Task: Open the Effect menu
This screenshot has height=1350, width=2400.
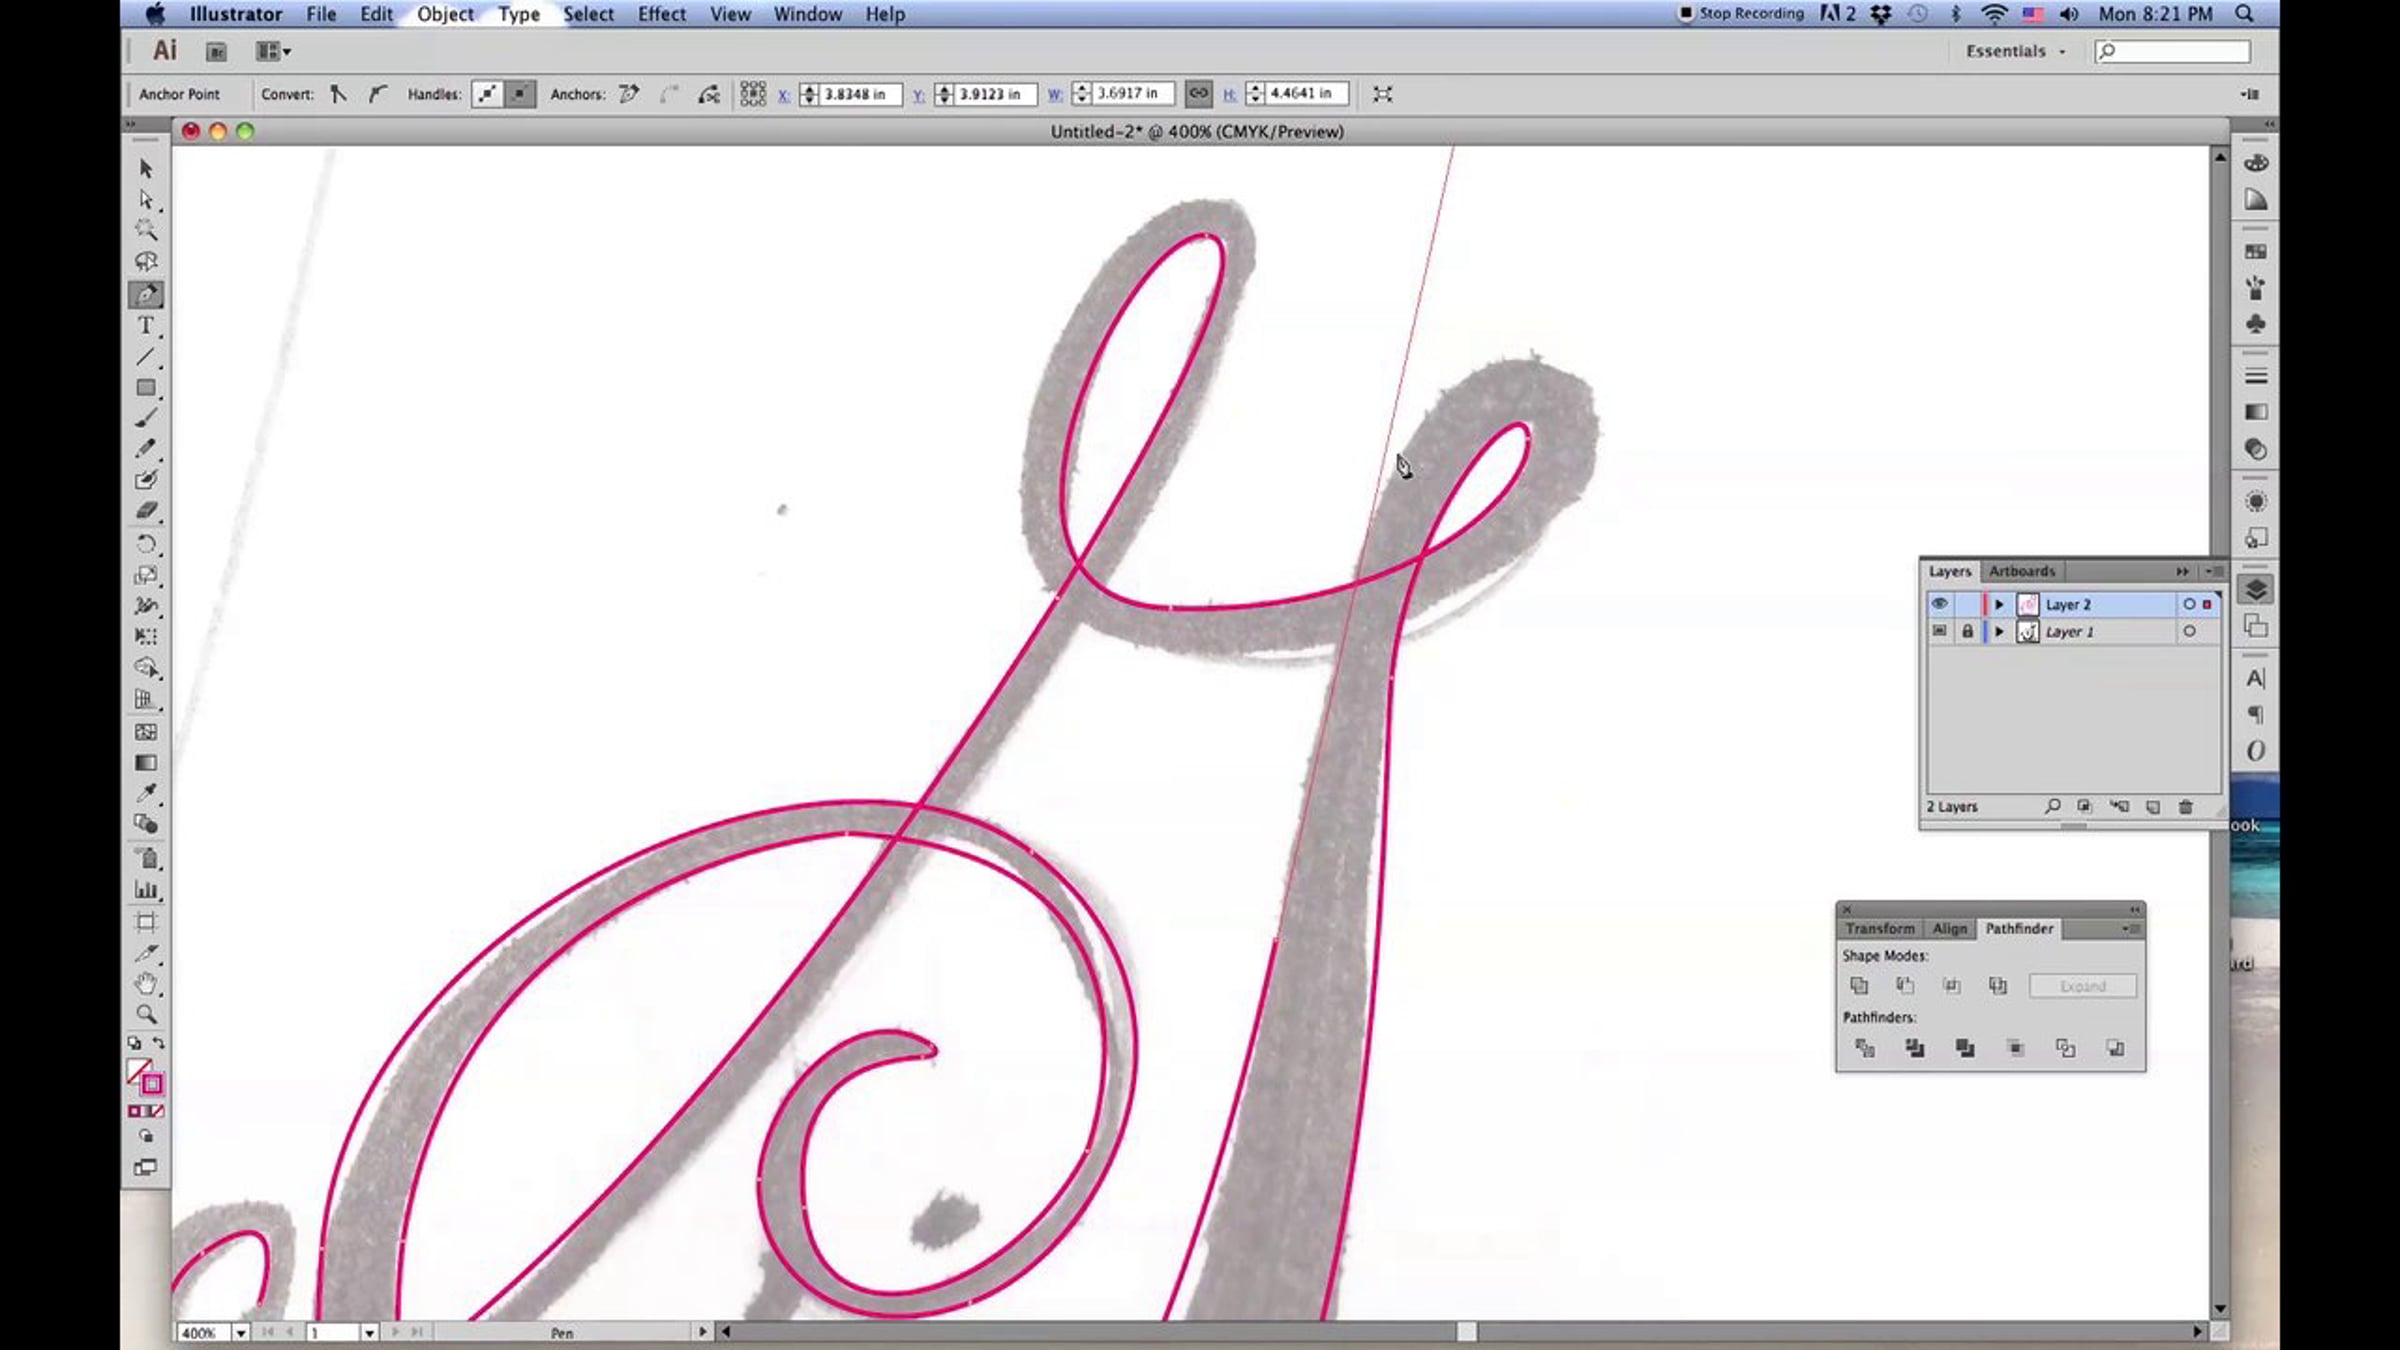Action: tap(661, 14)
